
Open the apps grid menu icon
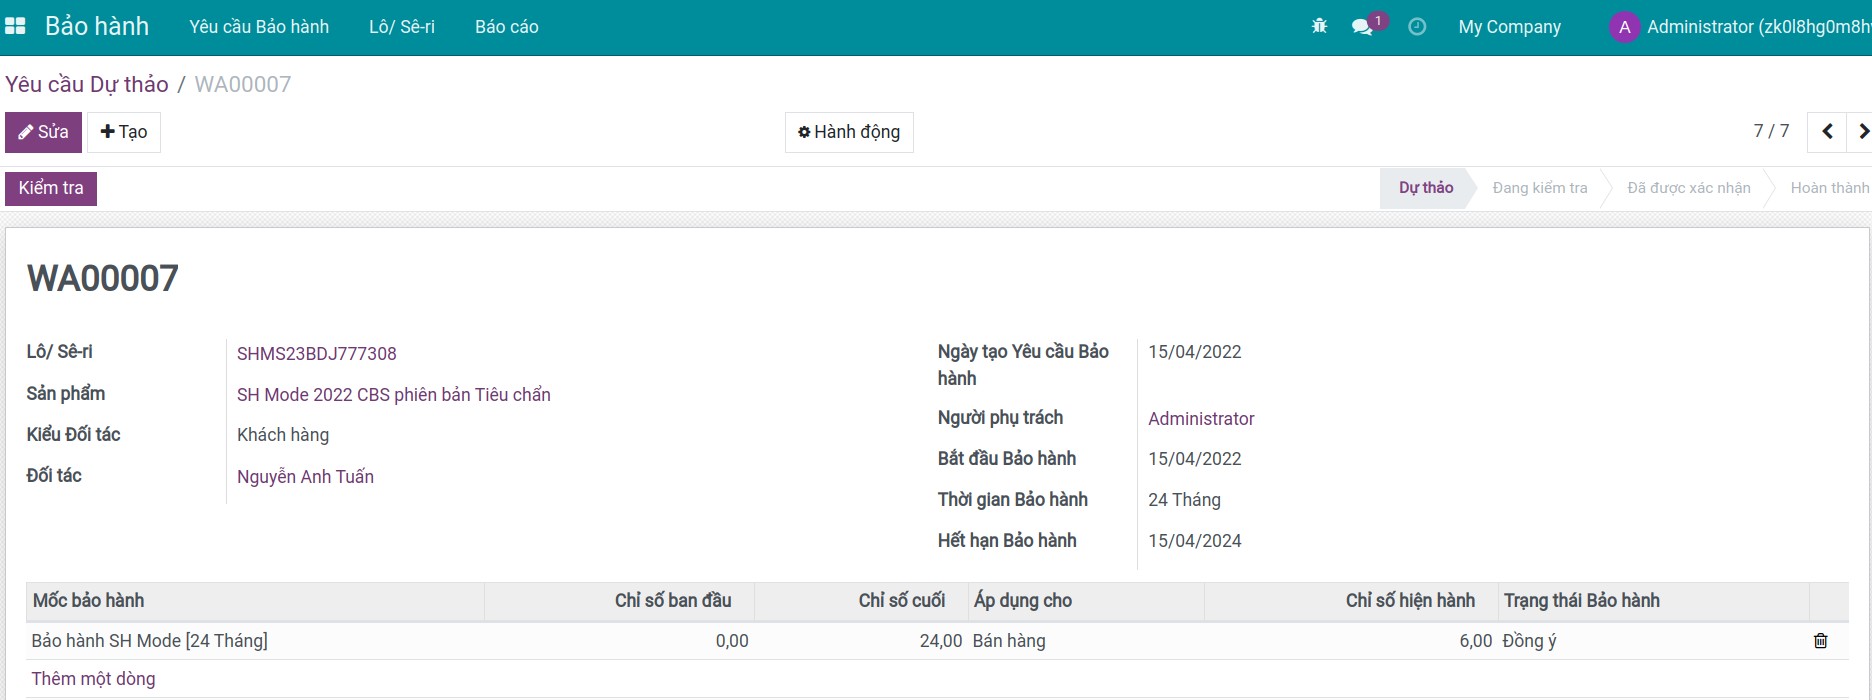(15, 26)
